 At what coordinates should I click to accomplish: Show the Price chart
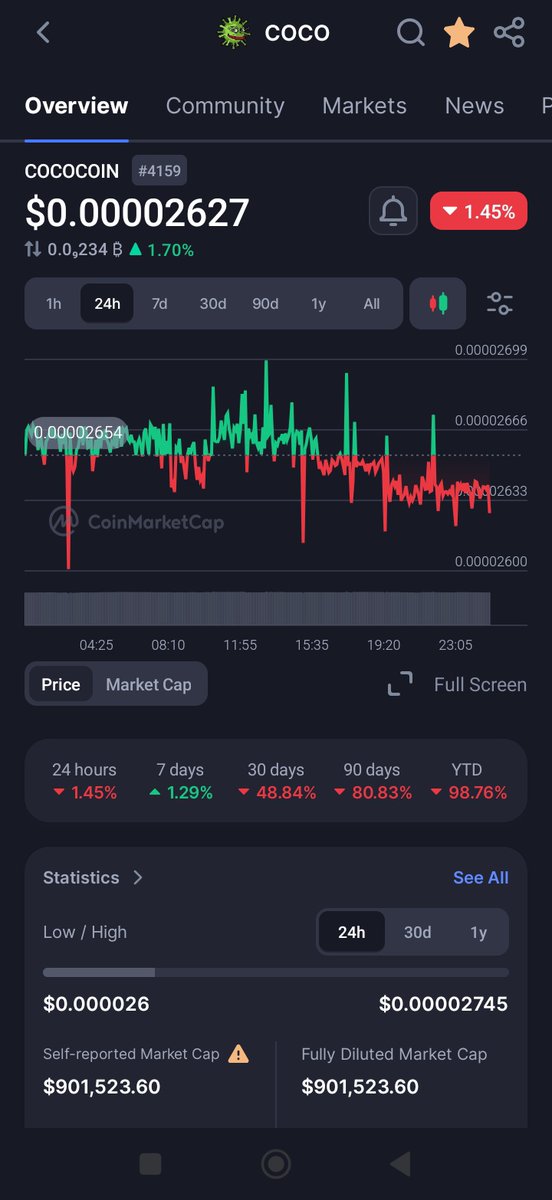[x=61, y=685]
